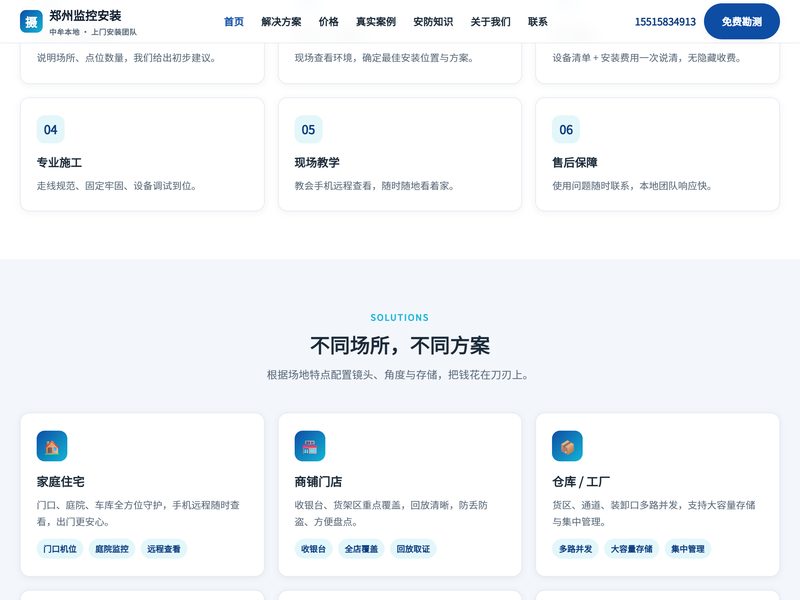The height and width of the screenshot is (600, 800).
Task: Click the 家庭住宅 card title
Action: click(60, 482)
